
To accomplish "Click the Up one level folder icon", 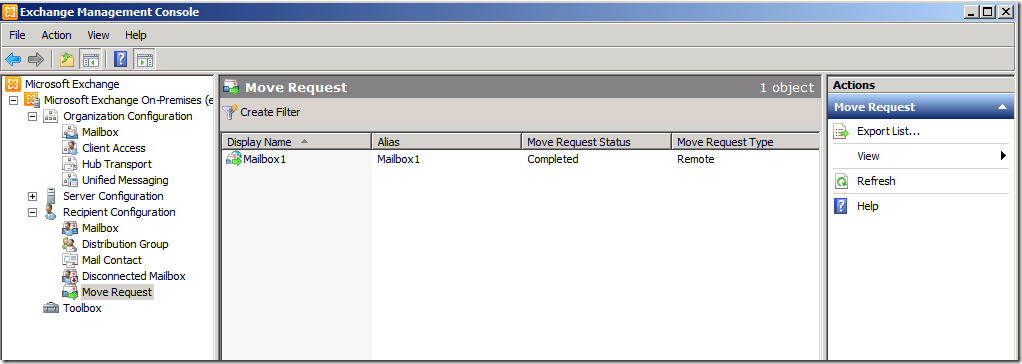I will tap(66, 60).
